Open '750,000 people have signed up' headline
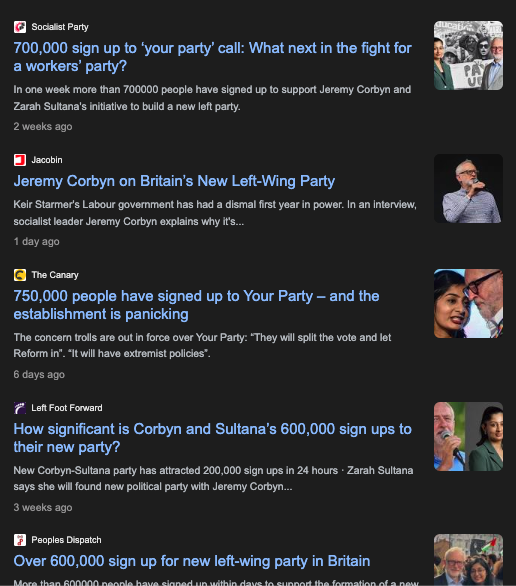Screen dimensions: 516x586 [x=197, y=305]
